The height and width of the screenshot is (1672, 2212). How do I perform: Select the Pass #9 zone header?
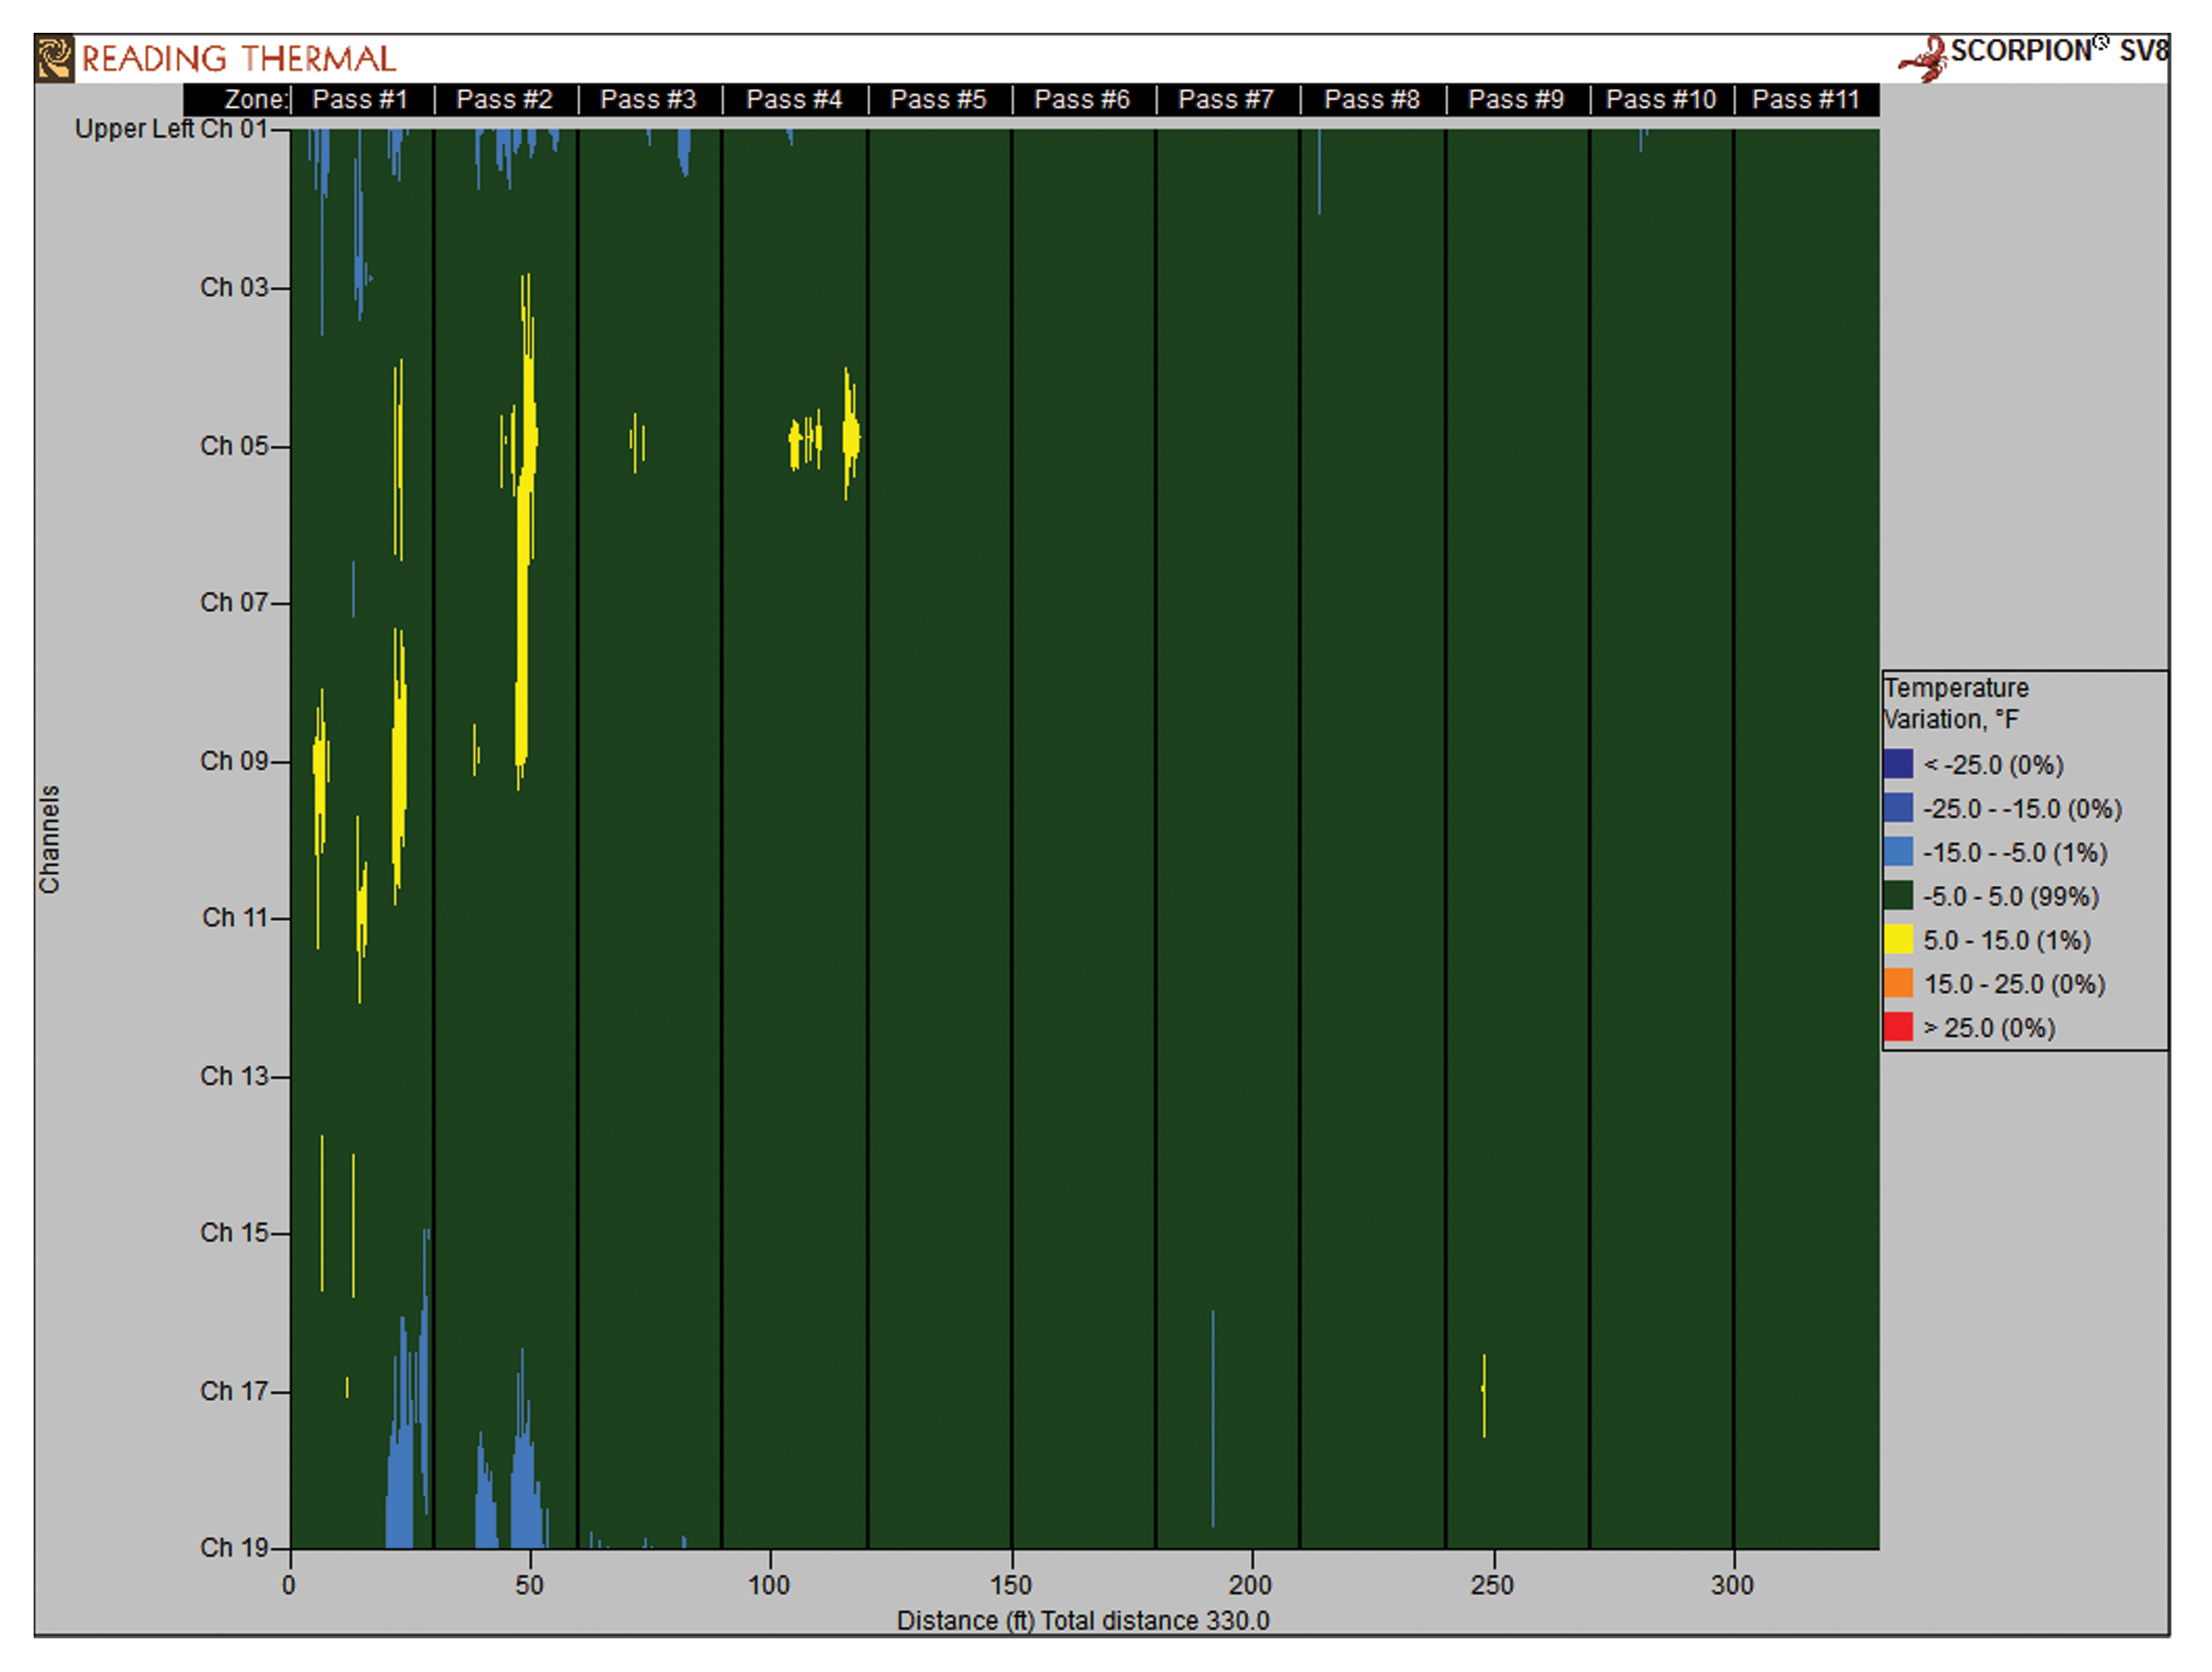pyautogui.click(x=1516, y=99)
